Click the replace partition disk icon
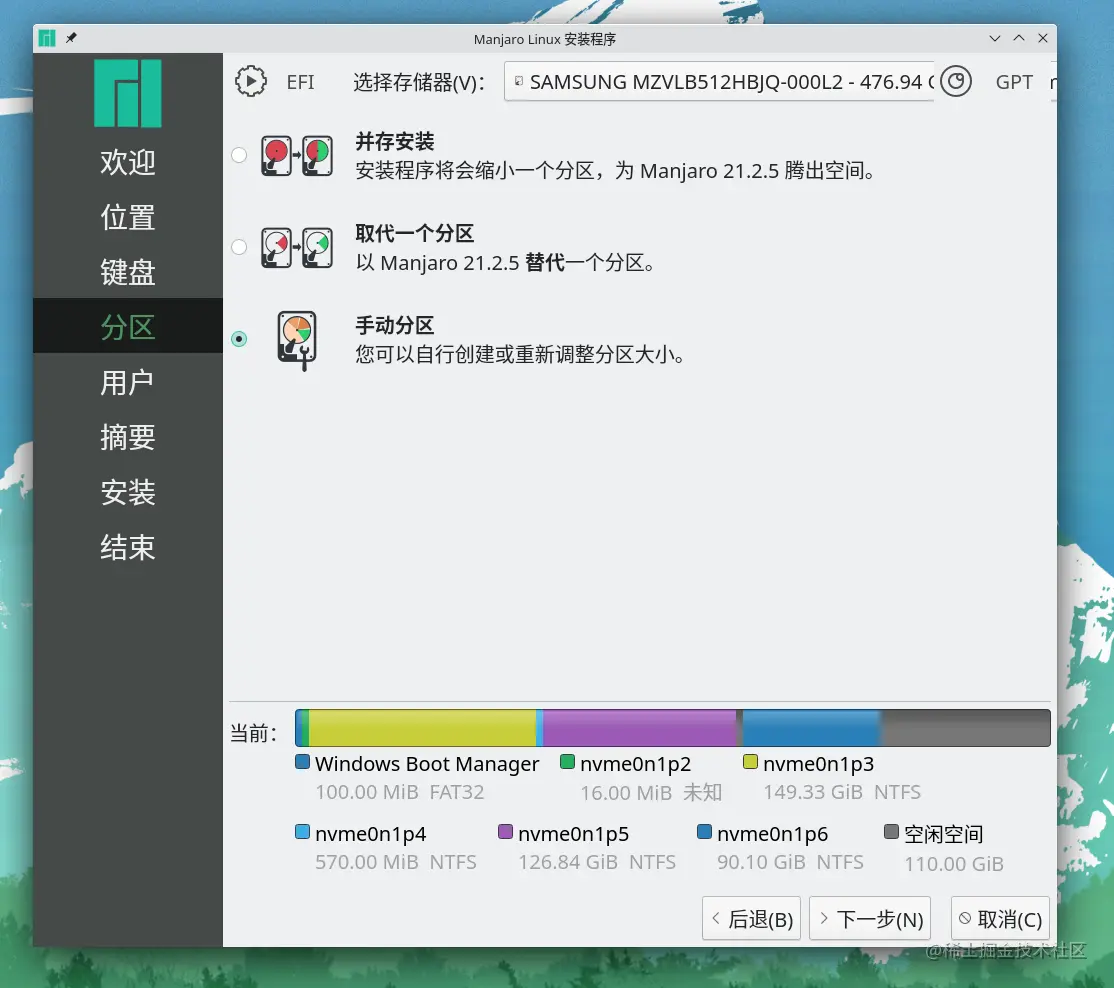This screenshot has width=1114, height=988. click(296, 247)
